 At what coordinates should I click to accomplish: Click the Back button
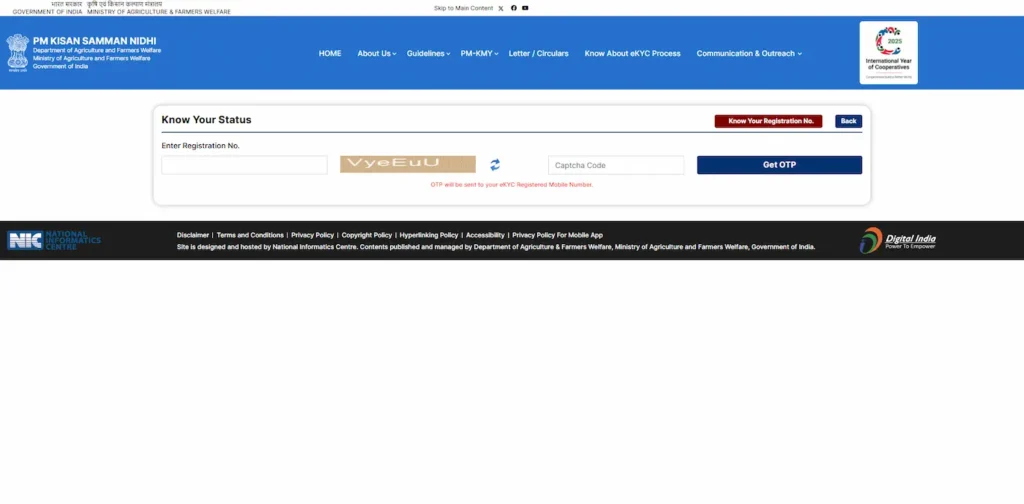[848, 121]
